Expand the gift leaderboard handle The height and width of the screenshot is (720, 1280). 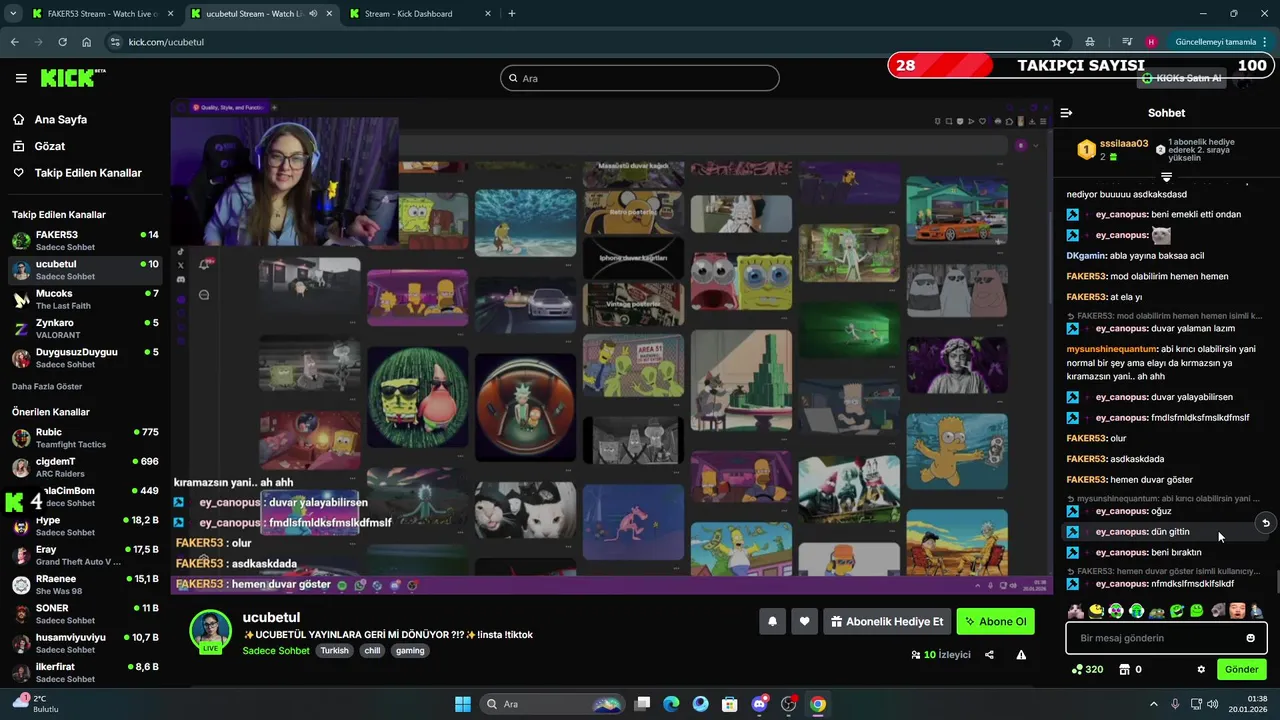[1166, 177]
